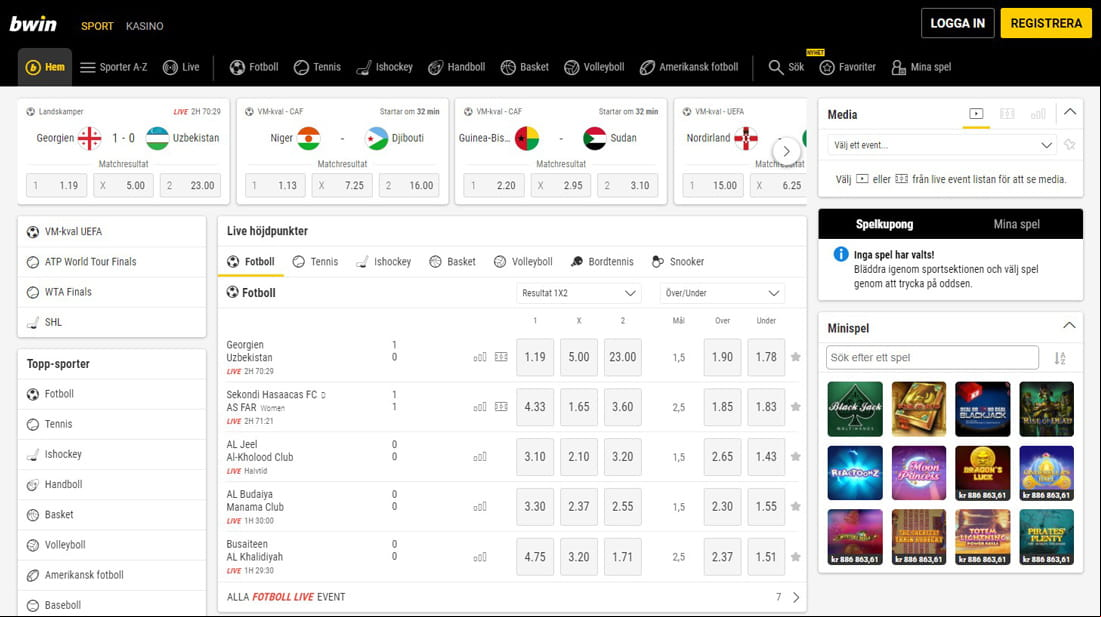Select video stream icon in Media panel
The height and width of the screenshot is (617, 1101).
[x=976, y=114]
